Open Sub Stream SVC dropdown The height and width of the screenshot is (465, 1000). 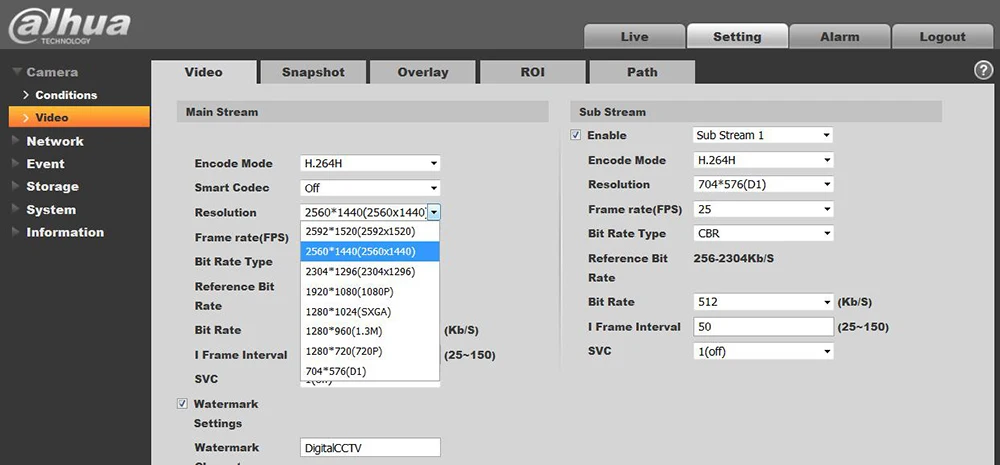763,351
